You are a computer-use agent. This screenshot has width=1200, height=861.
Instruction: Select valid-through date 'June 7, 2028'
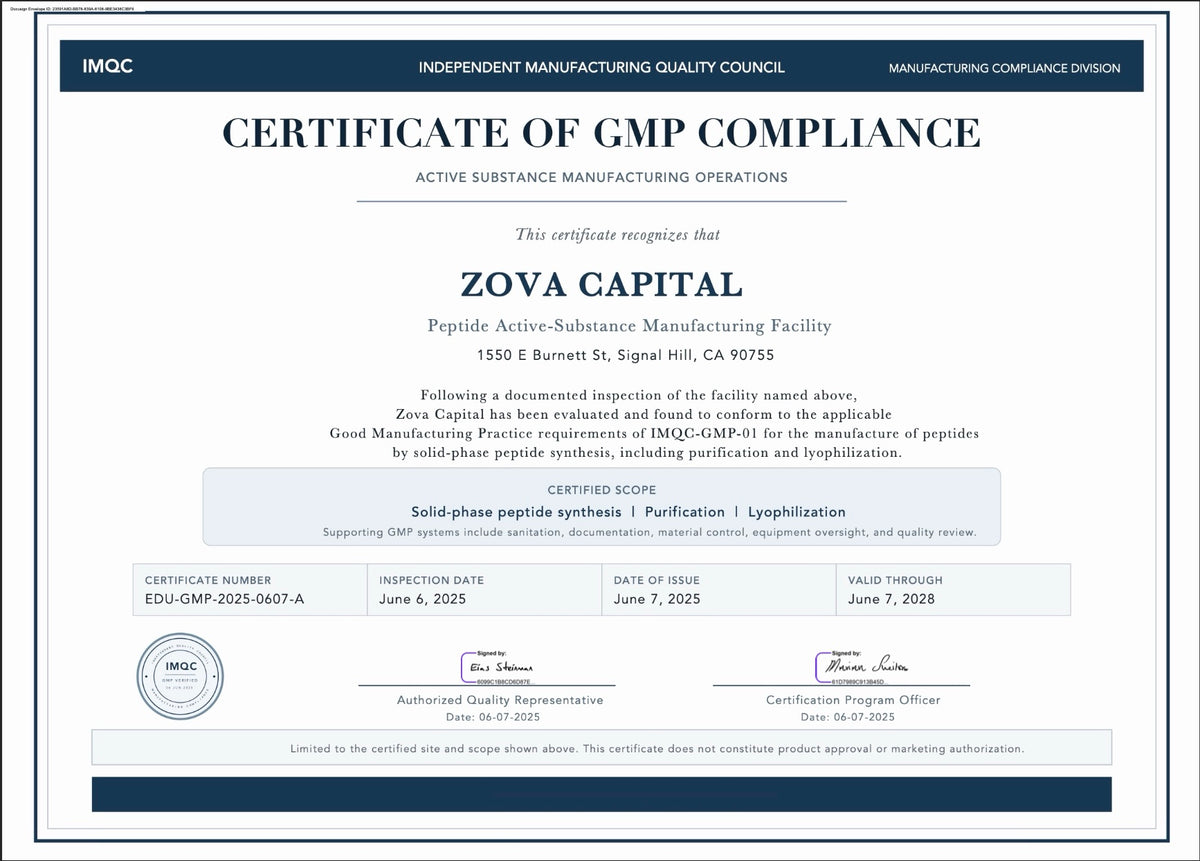pos(891,599)
